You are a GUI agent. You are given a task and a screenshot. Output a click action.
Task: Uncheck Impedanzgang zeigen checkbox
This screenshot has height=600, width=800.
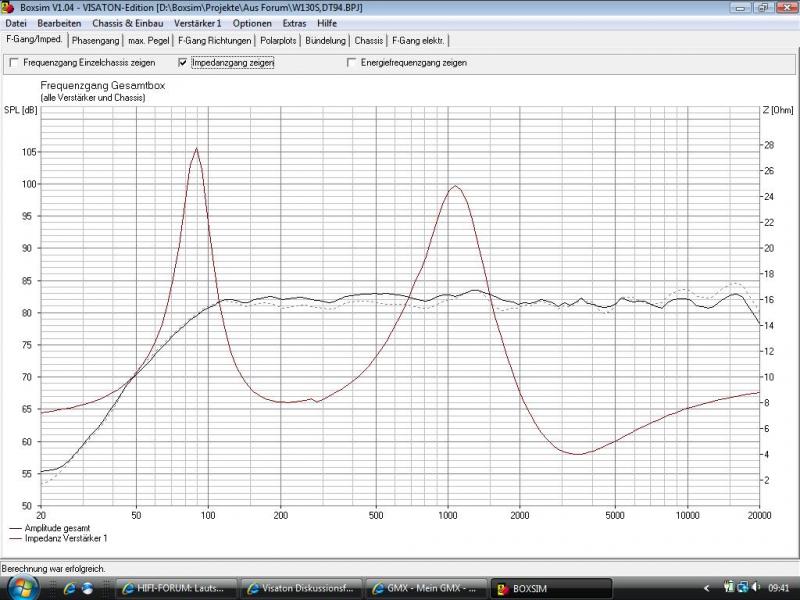click(182, 63)
